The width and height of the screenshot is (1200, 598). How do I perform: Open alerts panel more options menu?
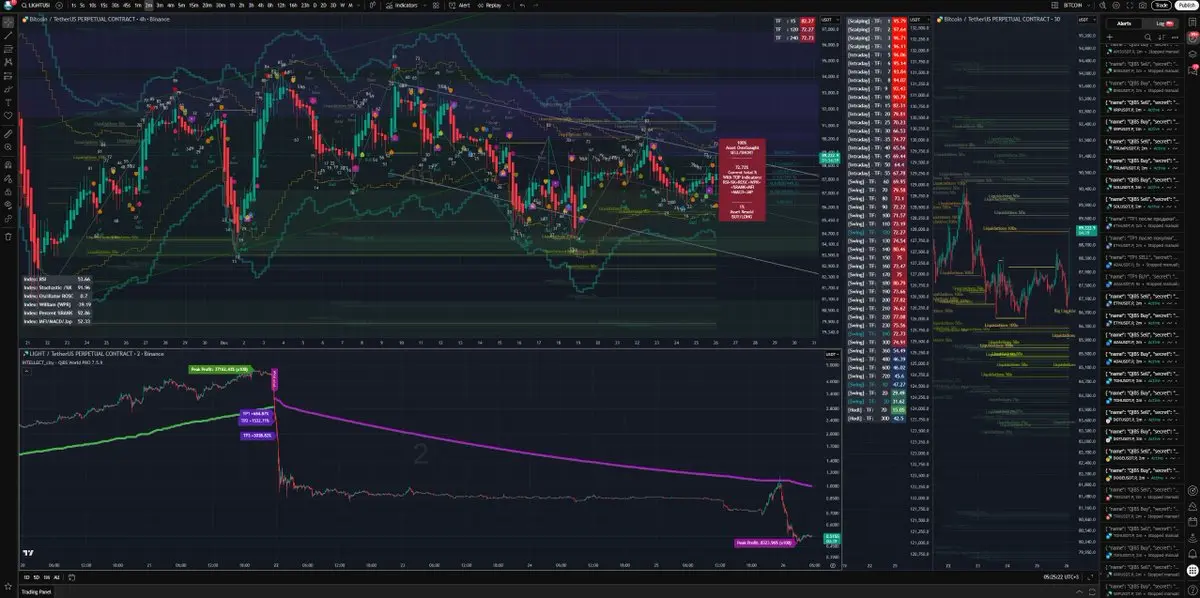point(1175,37)
